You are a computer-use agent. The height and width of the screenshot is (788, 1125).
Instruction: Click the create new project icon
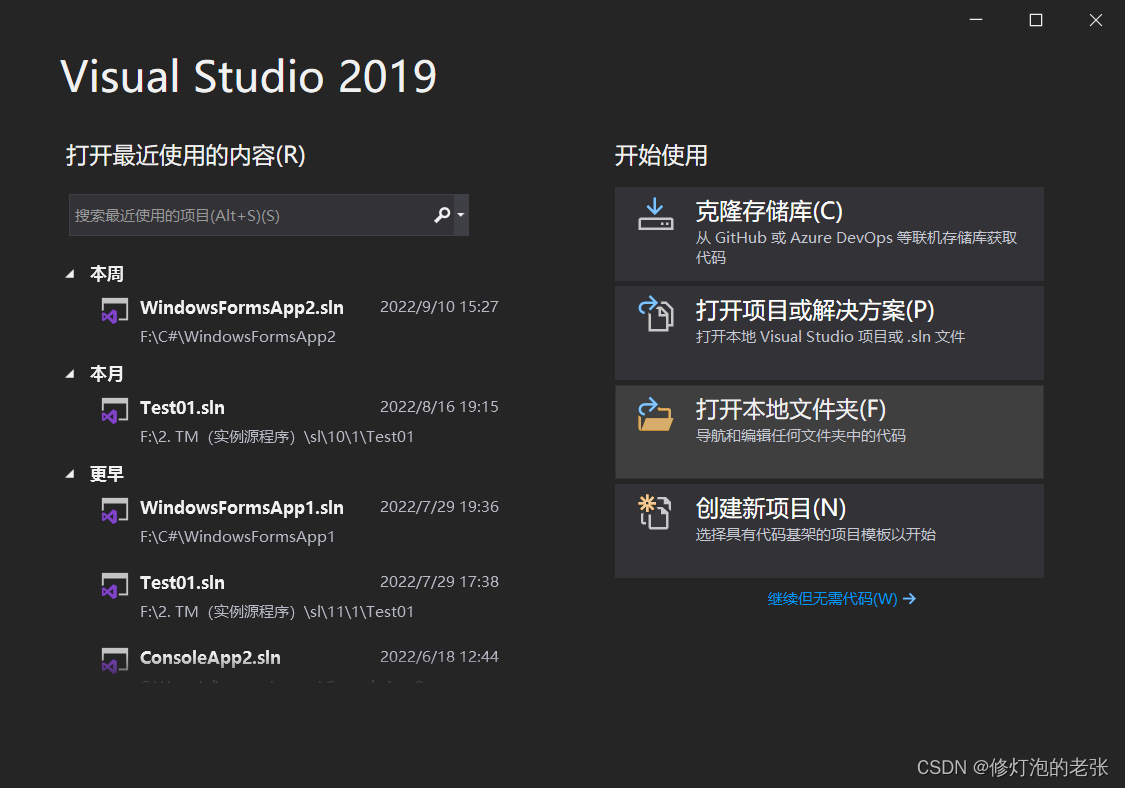(654, 512)
